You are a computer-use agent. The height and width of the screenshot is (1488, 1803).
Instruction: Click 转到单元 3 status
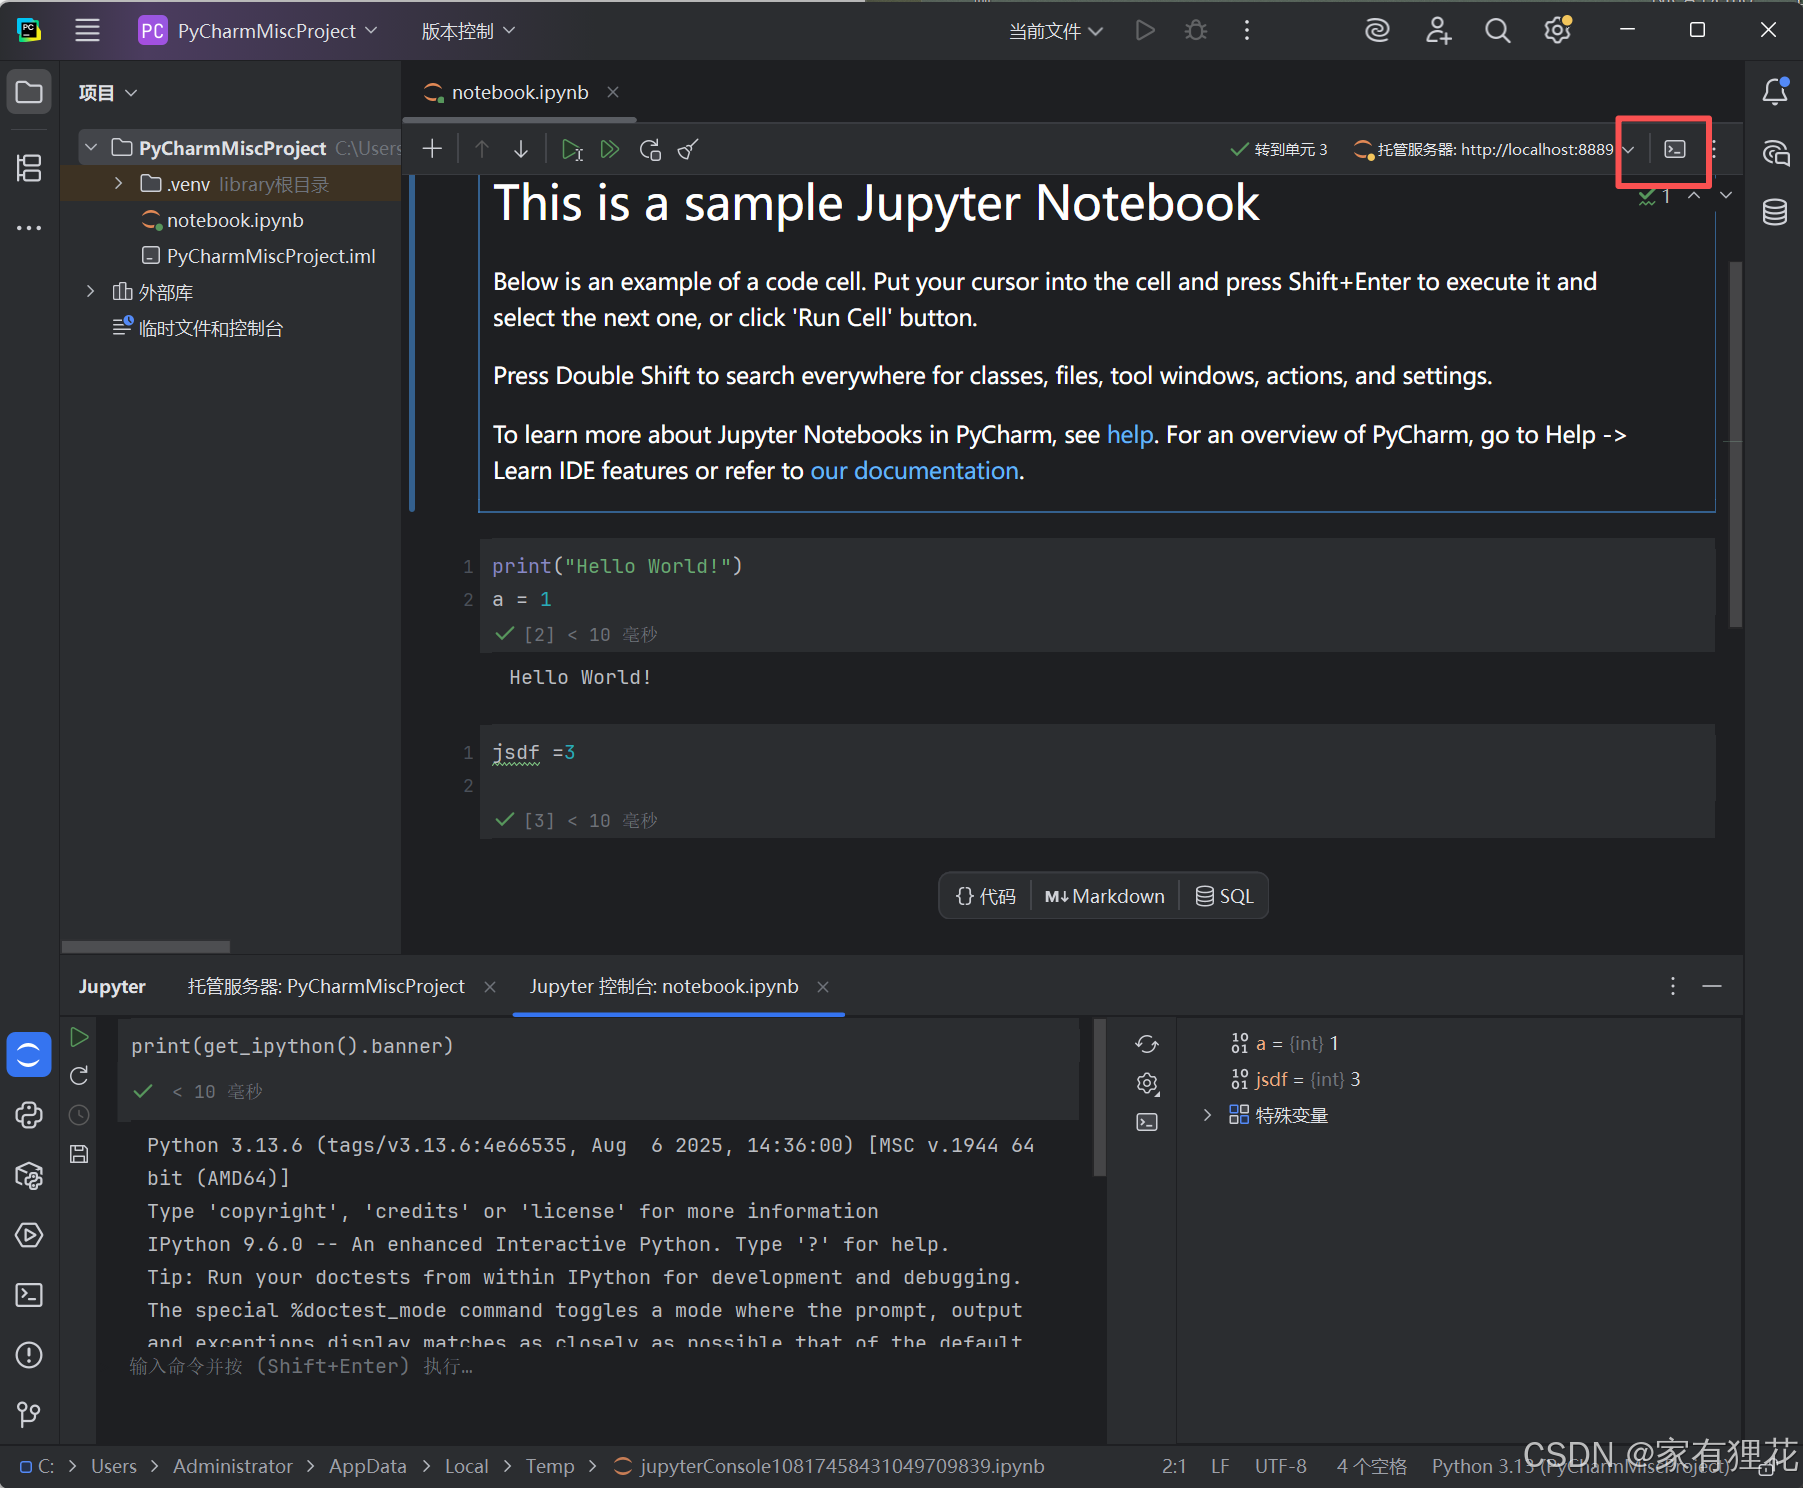click(1279, 149)
